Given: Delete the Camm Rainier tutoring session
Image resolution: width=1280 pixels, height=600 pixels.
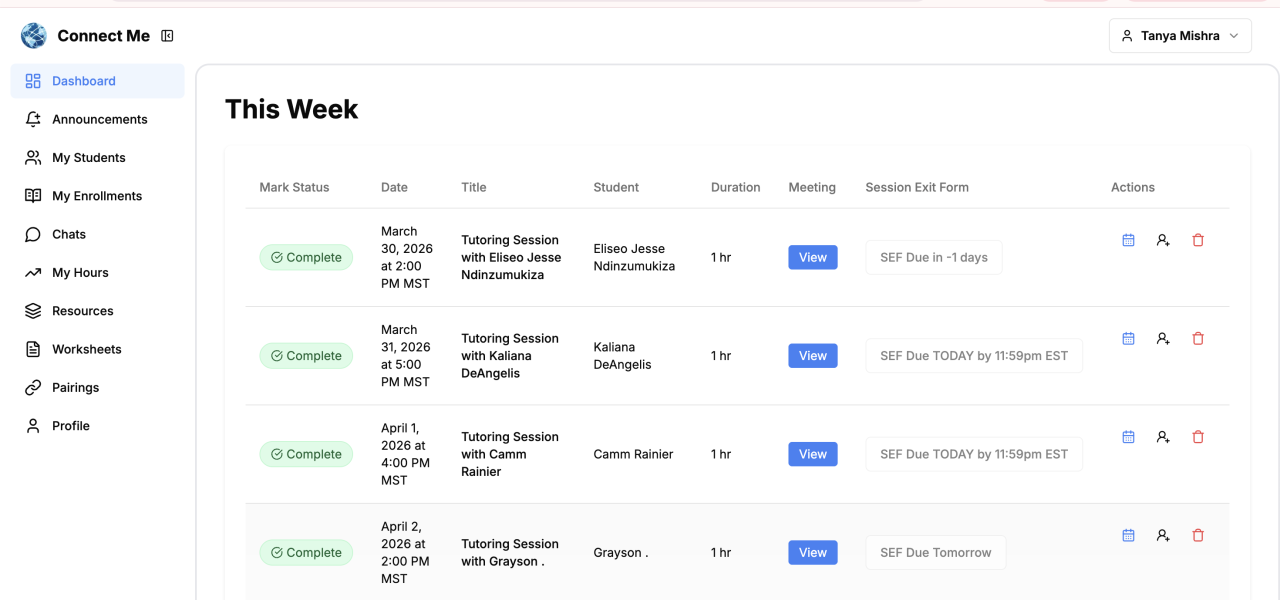Looking at the screenshot, I should 1198,437.
